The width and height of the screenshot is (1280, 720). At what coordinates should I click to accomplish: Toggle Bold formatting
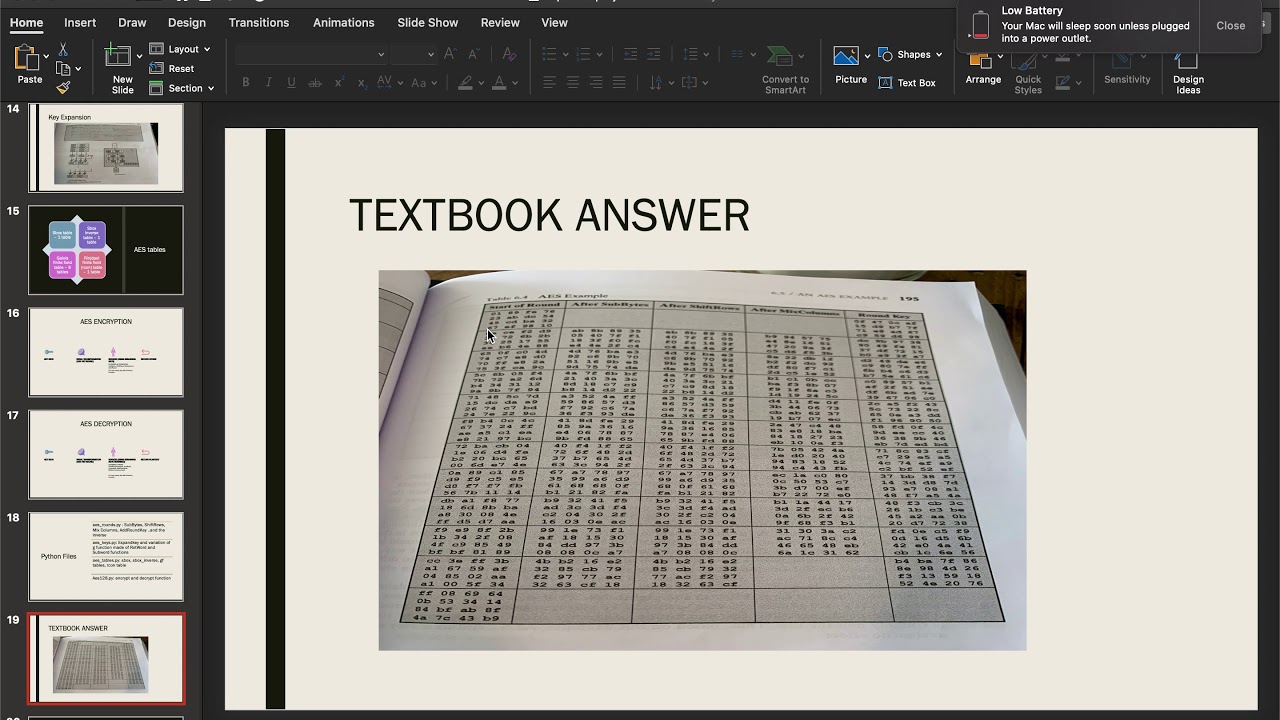246,83
